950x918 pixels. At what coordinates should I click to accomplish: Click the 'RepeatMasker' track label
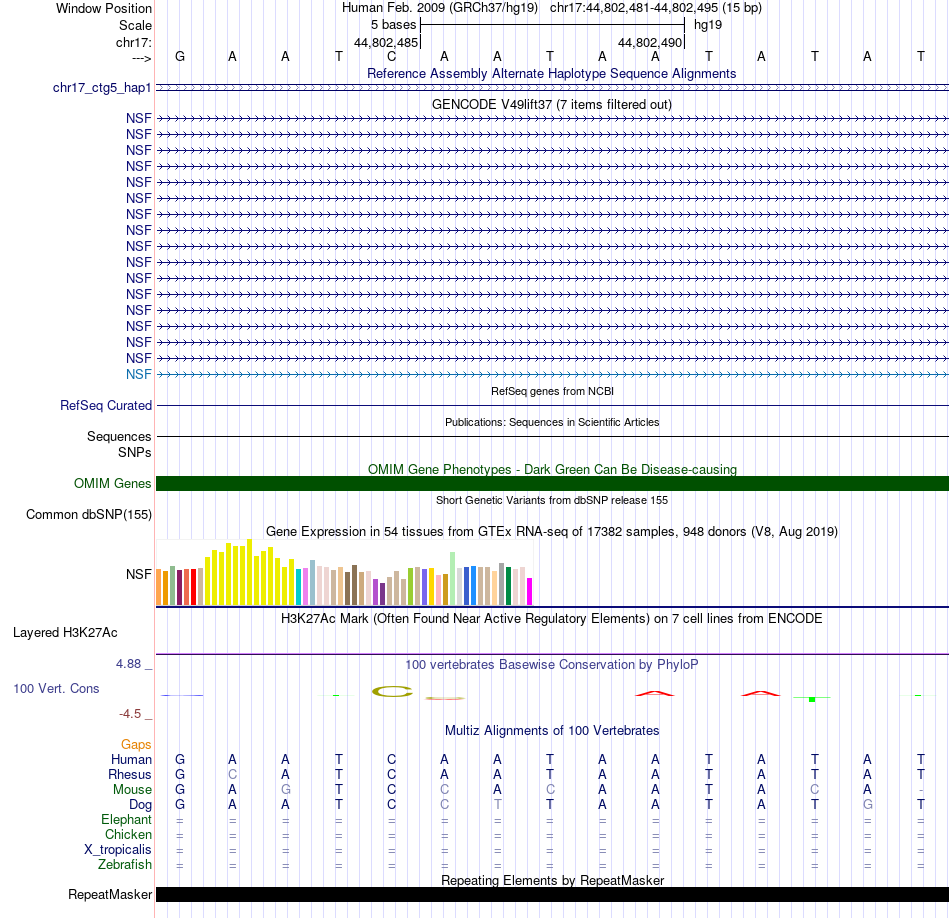pos(110,894)
